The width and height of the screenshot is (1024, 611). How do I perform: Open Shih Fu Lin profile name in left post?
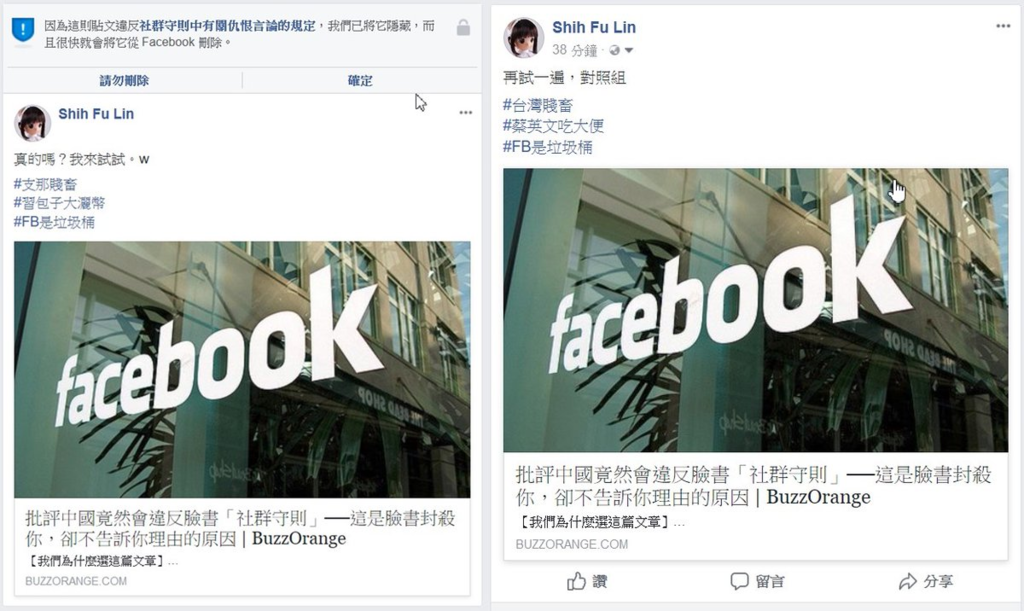click(x=96, y=114)
